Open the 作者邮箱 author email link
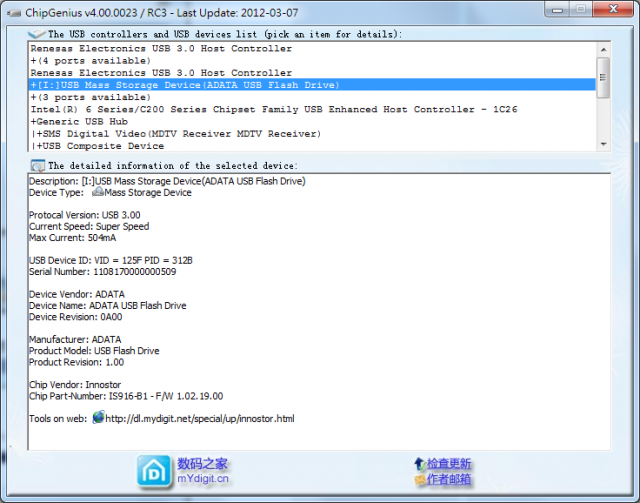 pos(449,479)
